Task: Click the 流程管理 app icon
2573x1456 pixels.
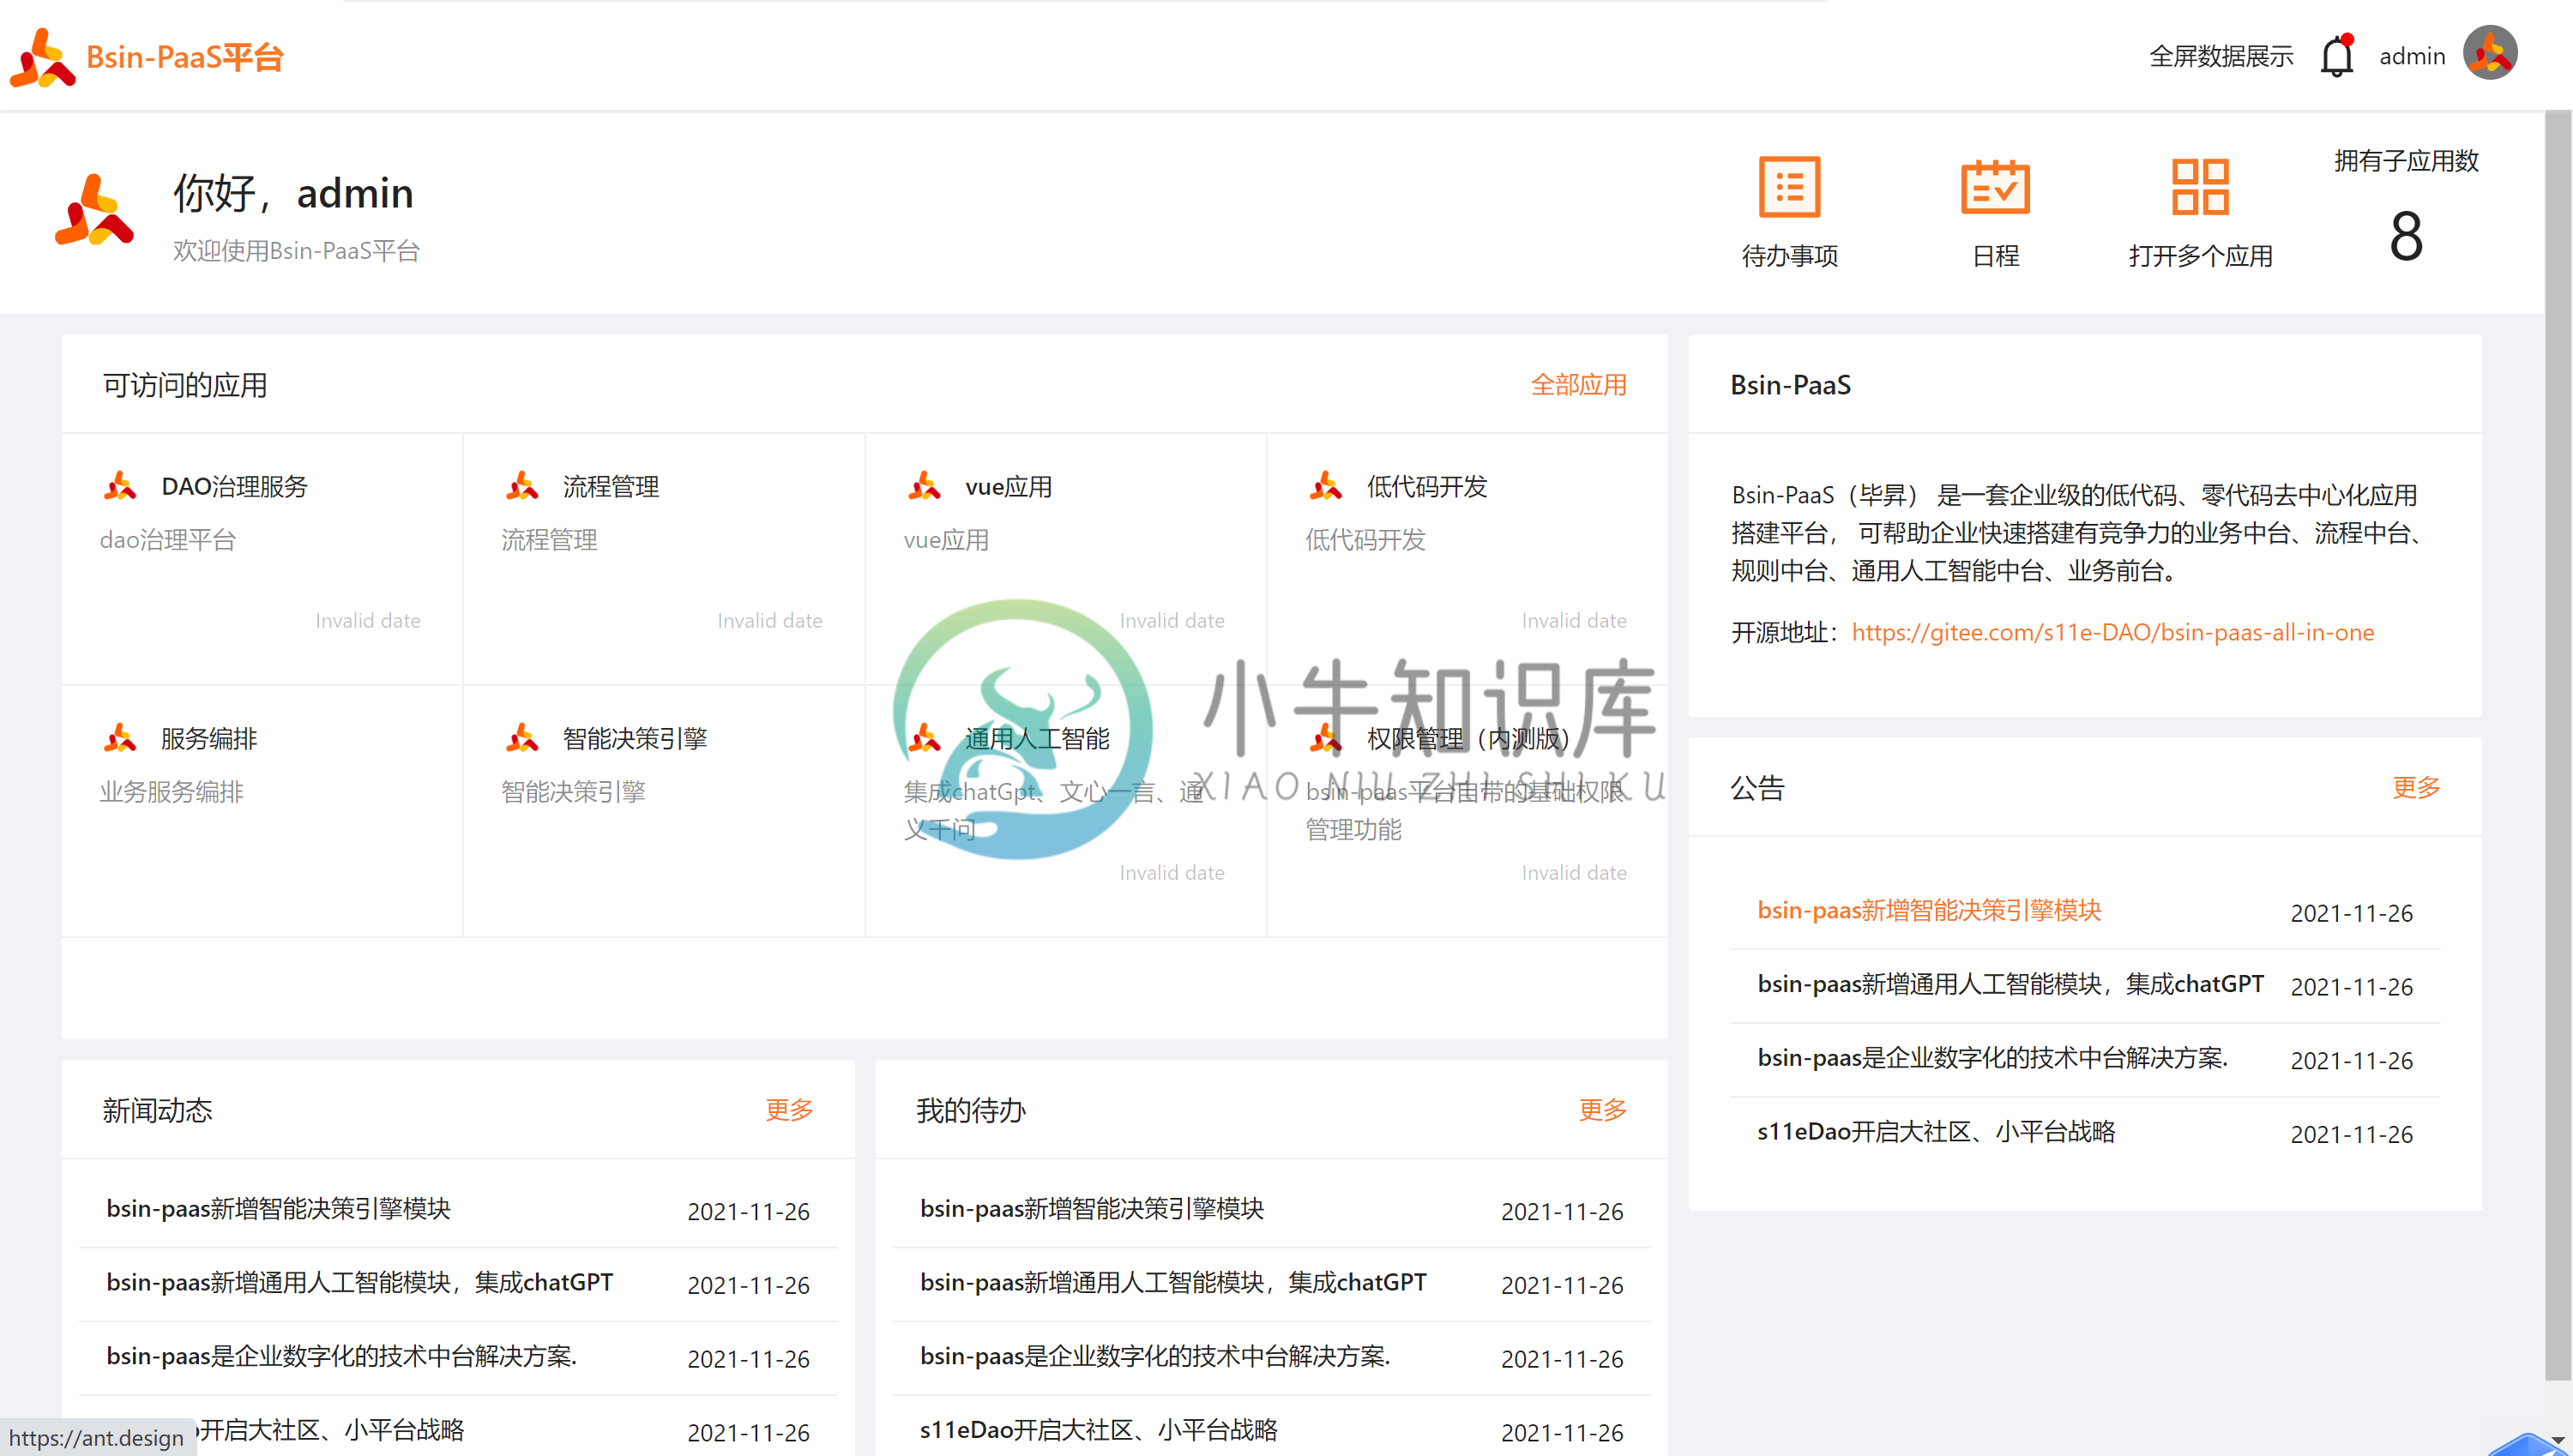Action: click(522, 486)
